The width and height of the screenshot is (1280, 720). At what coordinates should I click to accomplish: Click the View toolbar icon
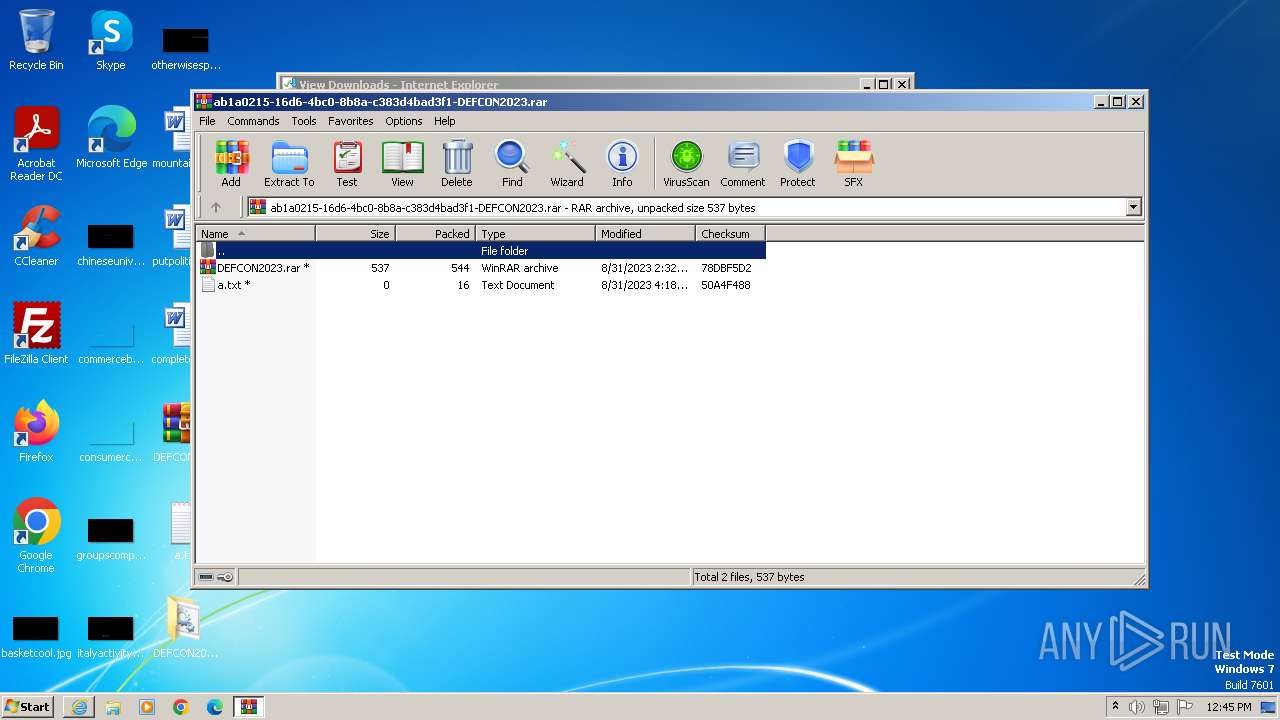[402, 163]
